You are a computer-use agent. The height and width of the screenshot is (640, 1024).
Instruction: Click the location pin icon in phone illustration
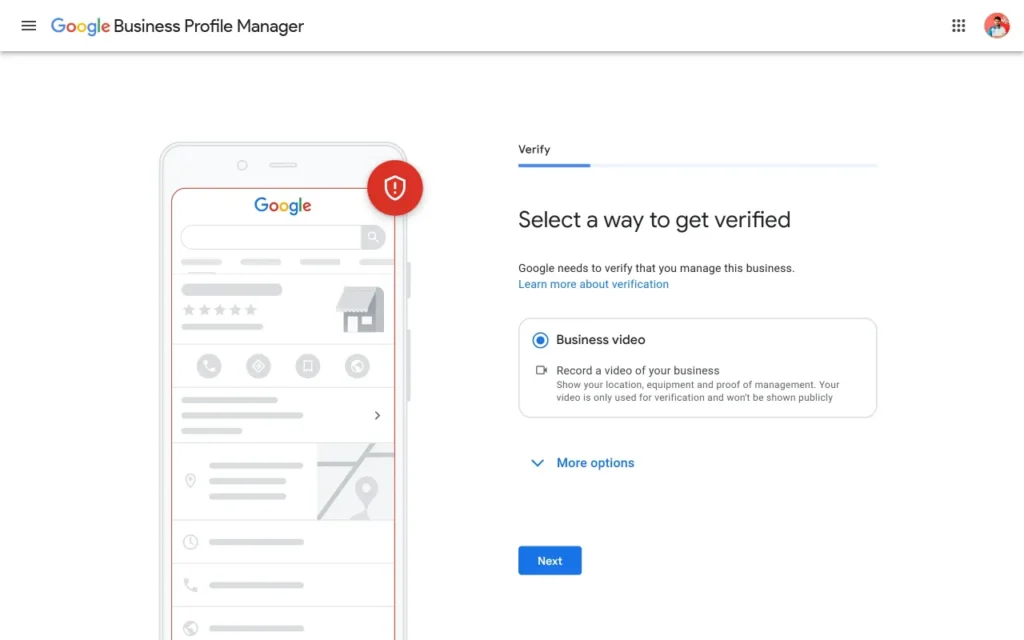[190, 481]
